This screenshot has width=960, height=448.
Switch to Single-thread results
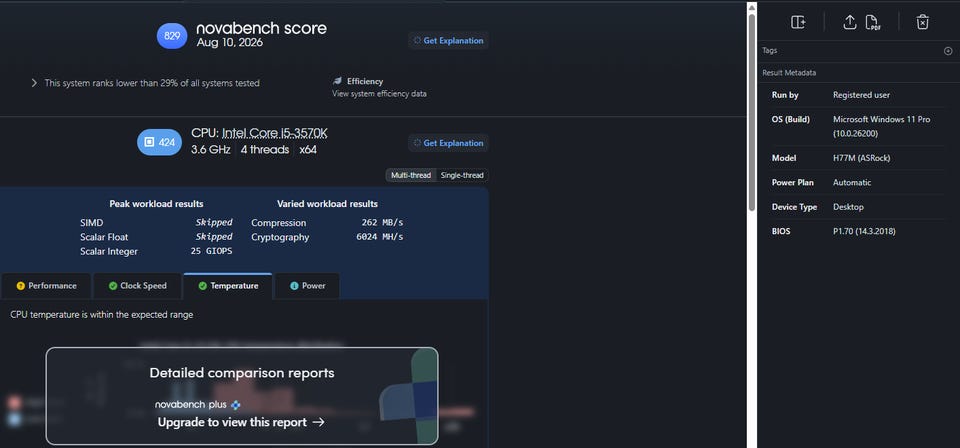(462, 176)
